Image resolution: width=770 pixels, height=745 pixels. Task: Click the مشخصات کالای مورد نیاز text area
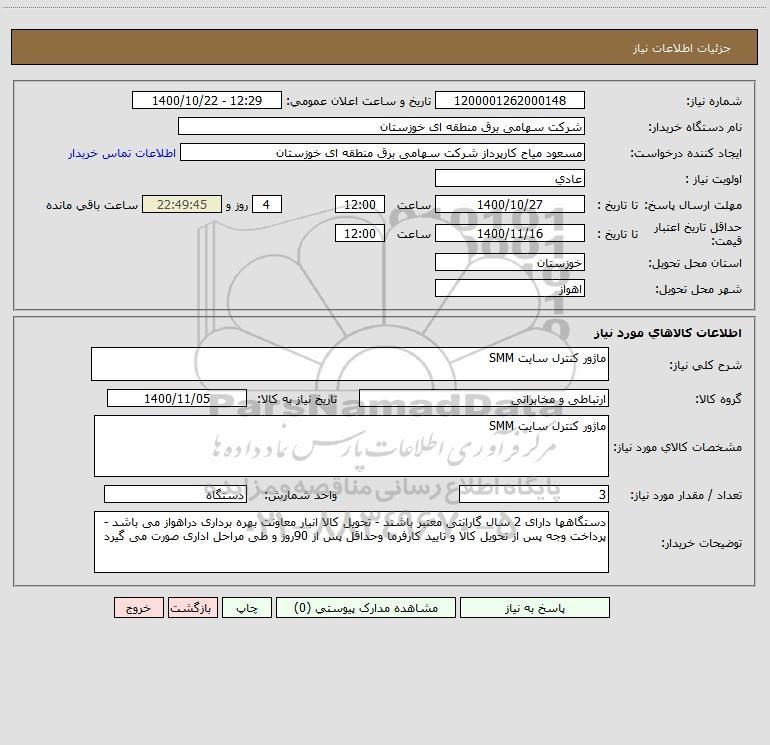click(x=351, y=446)
